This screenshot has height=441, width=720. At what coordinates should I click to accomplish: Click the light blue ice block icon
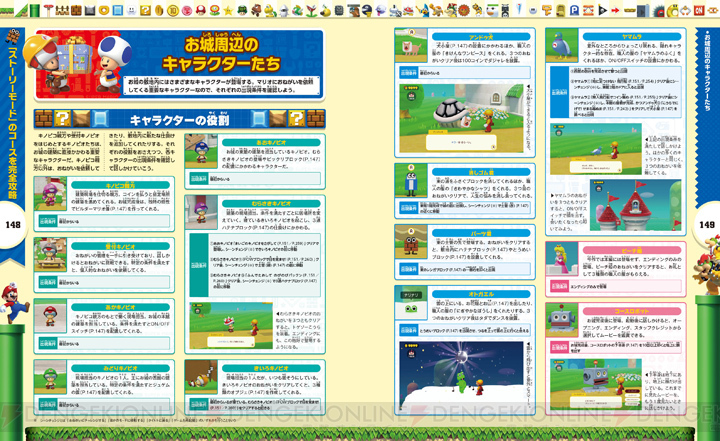(x=118, y=10)
